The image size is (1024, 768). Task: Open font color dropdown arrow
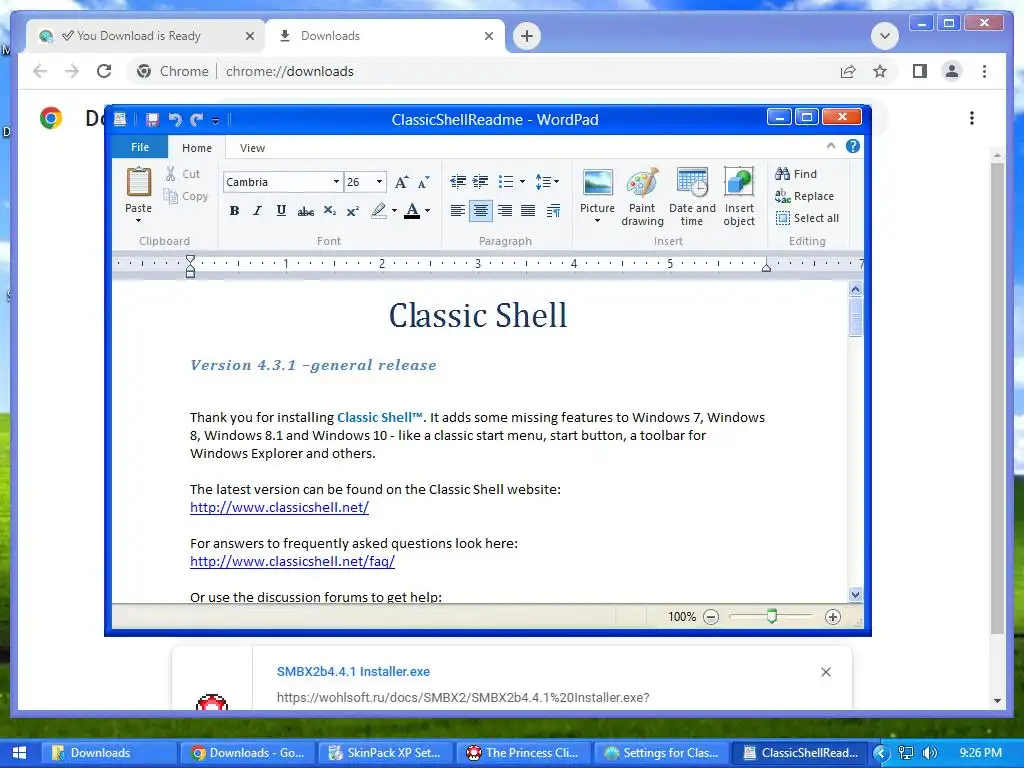[x=428, y=211]
